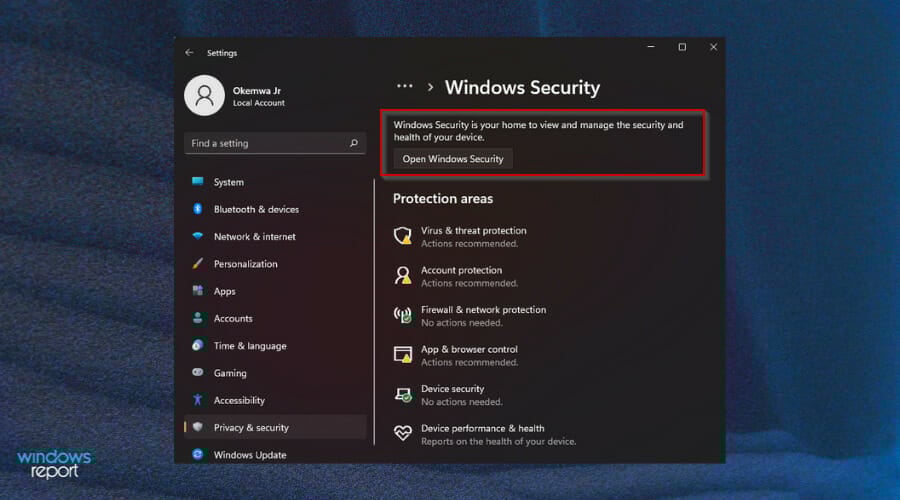Click the Accessibility figure icon
Viewport: 900px width, 500px height.
tap(197, 400)
